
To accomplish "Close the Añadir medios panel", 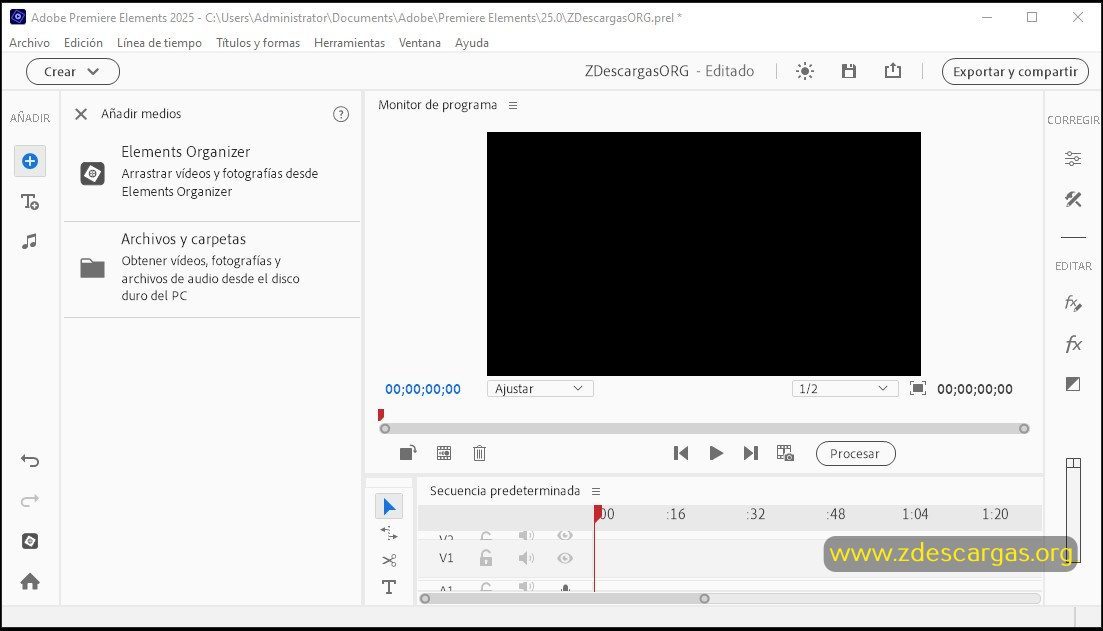I will (x=81, y=114).
